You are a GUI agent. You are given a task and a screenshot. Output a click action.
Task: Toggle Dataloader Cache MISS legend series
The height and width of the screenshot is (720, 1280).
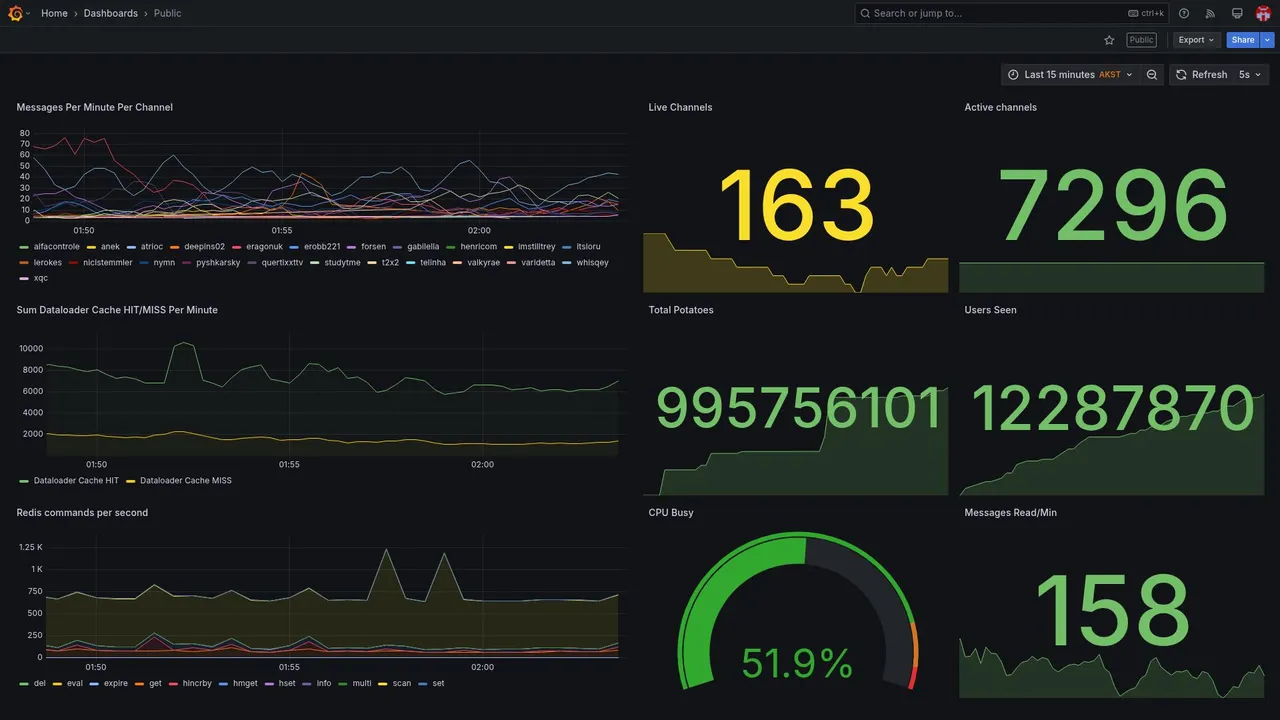(x=179, y=481)
